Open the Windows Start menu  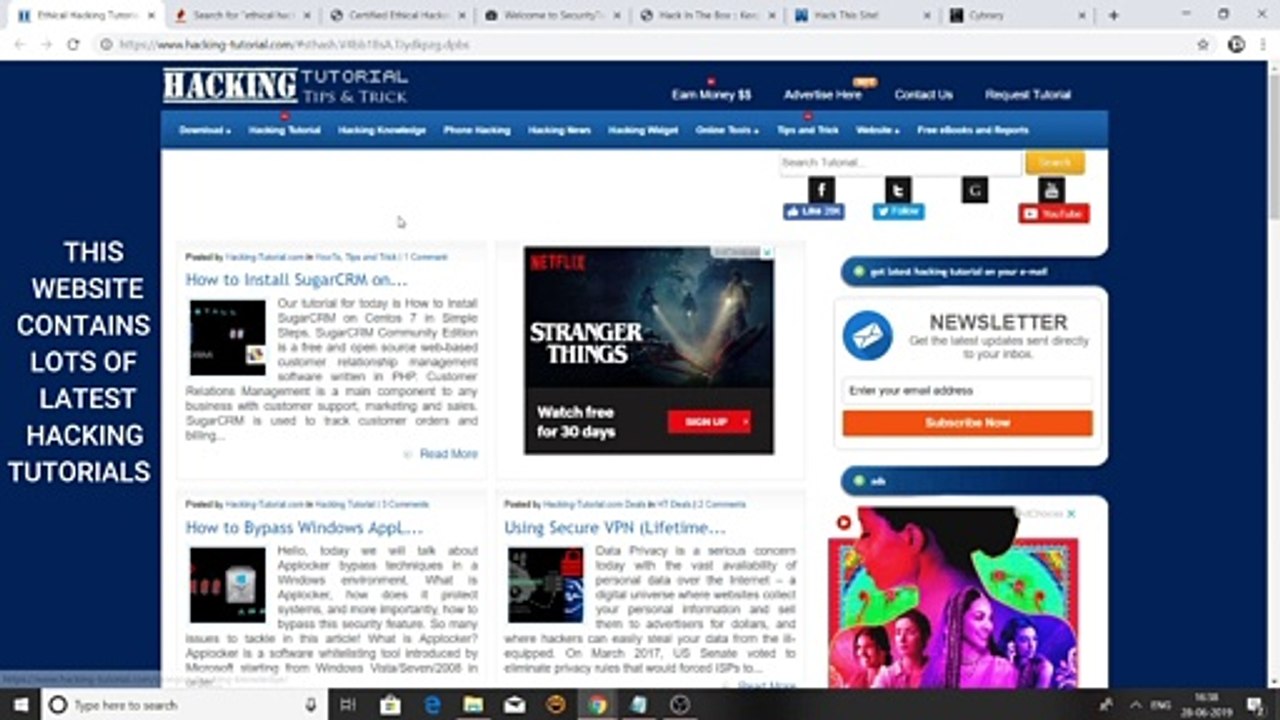pos(20,705)
